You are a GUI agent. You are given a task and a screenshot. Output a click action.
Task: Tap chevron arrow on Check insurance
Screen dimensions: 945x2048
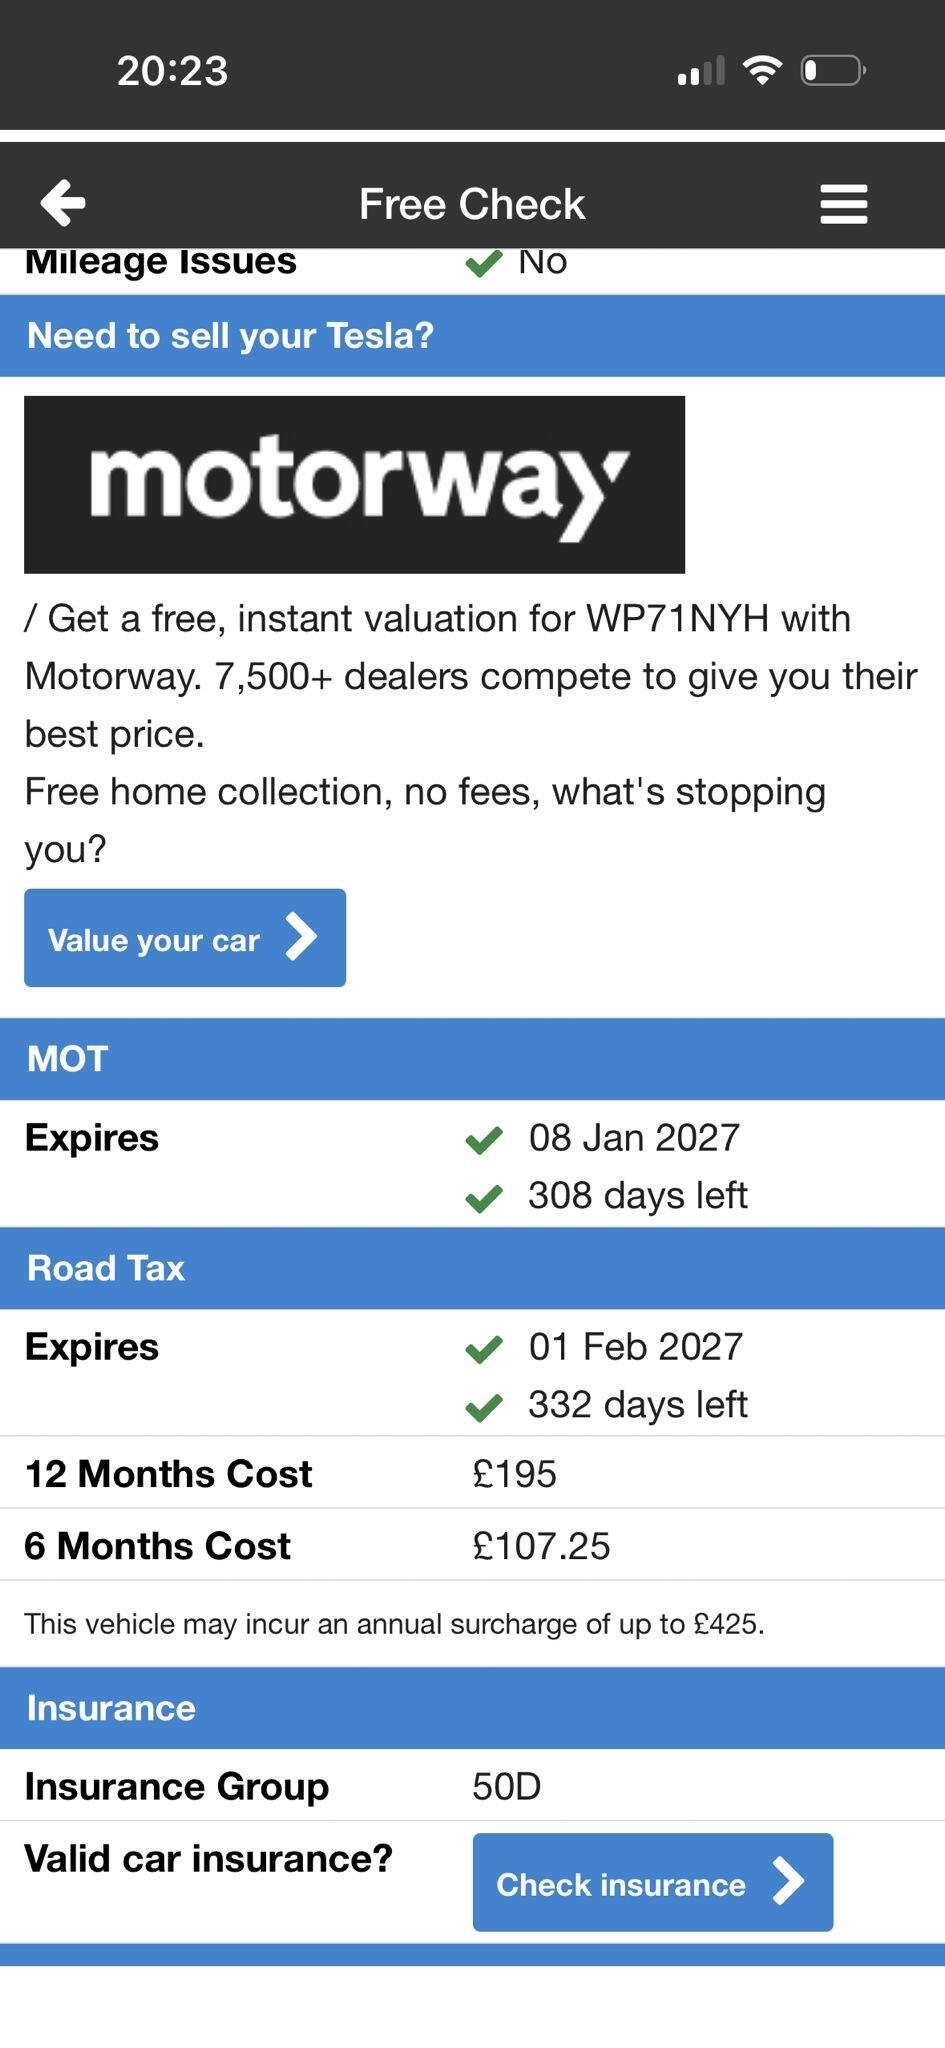tap(788, 1882)
